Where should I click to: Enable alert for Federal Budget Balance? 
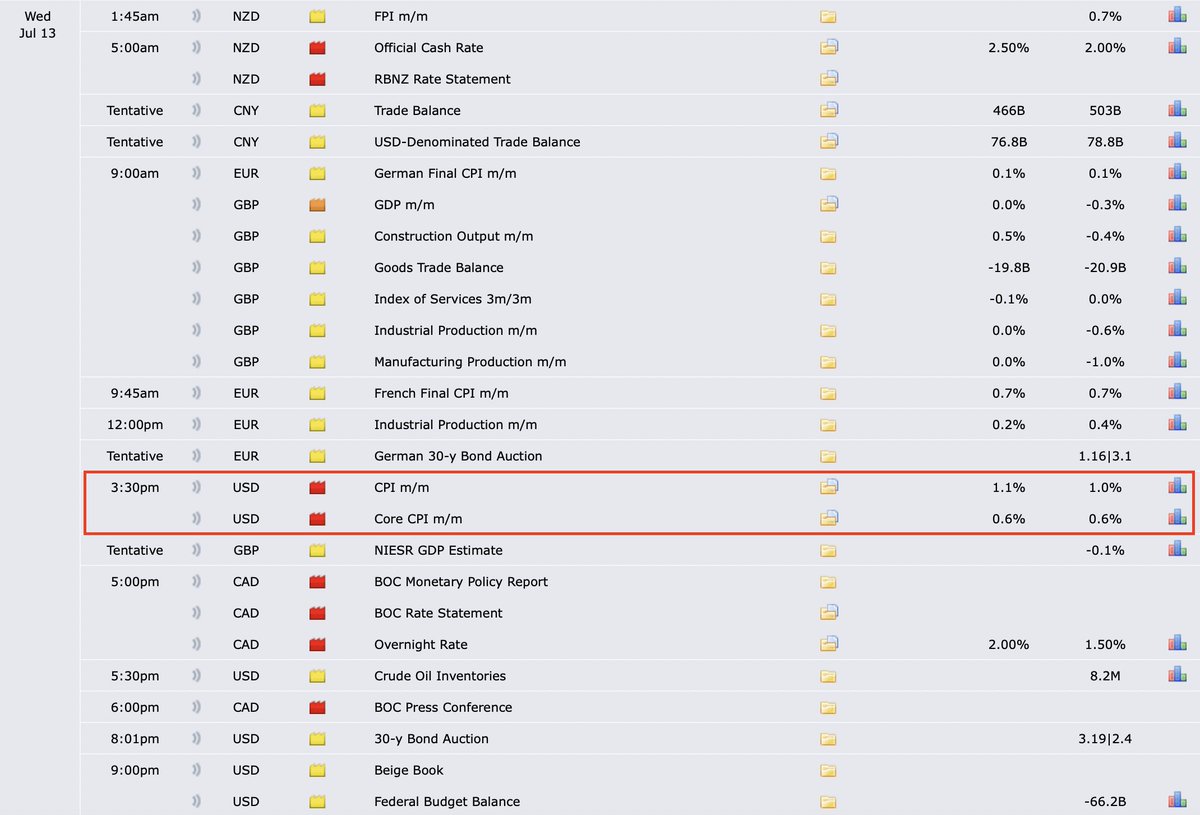point(196,801)
